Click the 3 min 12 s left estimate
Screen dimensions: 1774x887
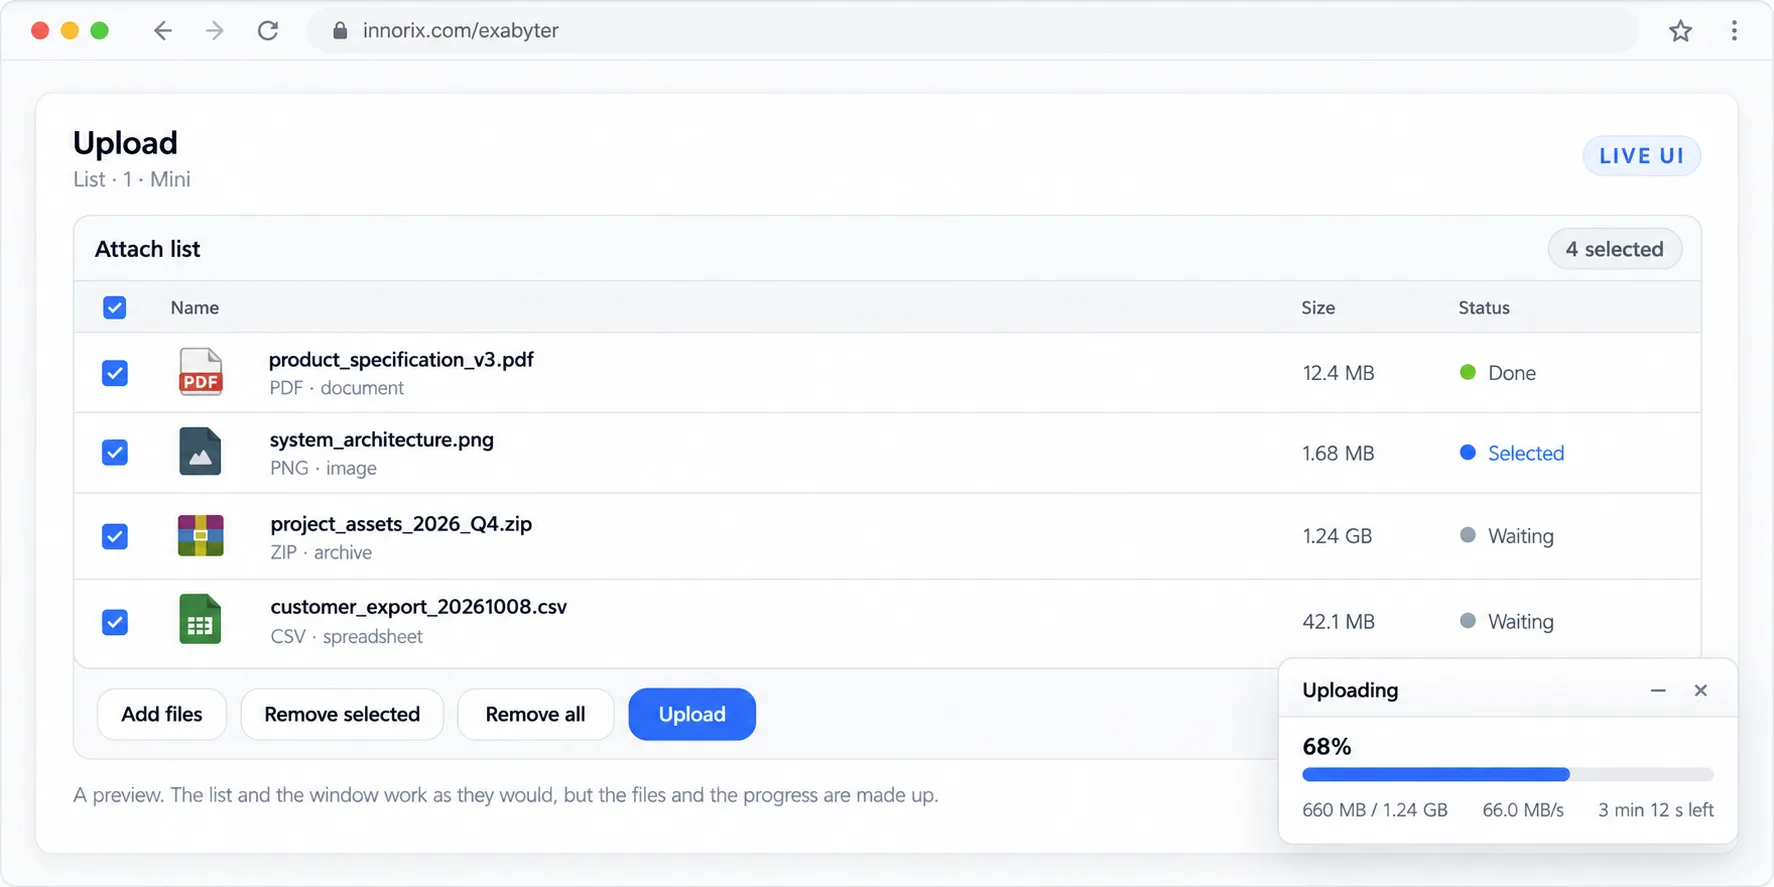pos(1656,810)
